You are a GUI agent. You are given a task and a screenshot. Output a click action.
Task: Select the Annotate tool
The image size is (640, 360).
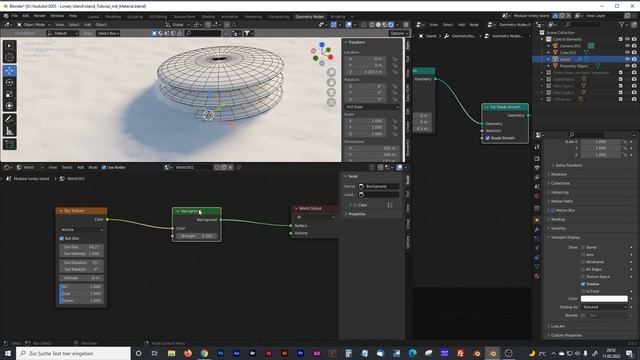[x=9, y=119]
